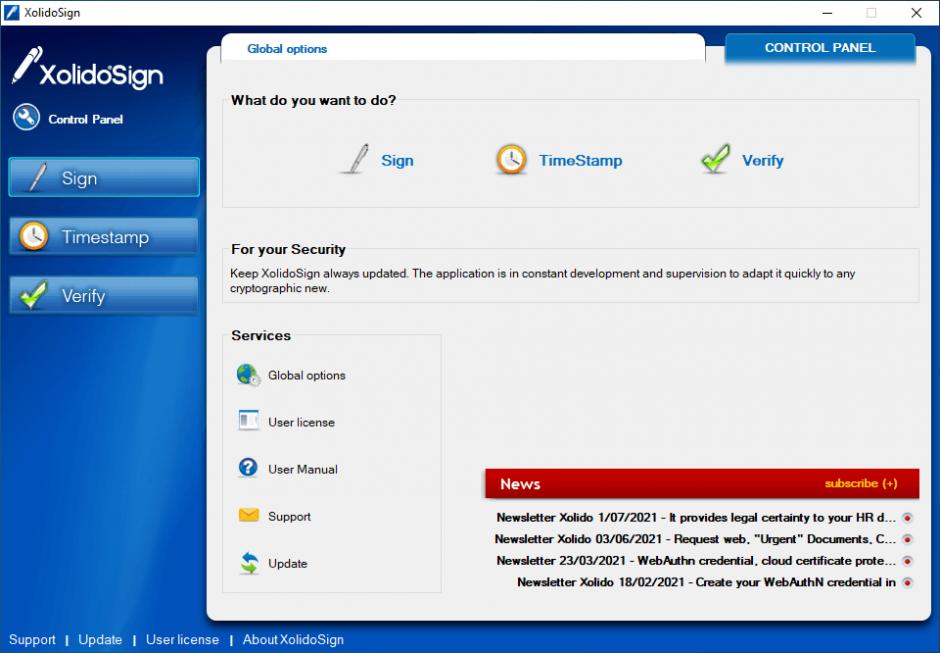Click red dot next to 23/03/2021 newsletter
The width and height of the screenshot is (940, 653).
[x=908, y=561]
